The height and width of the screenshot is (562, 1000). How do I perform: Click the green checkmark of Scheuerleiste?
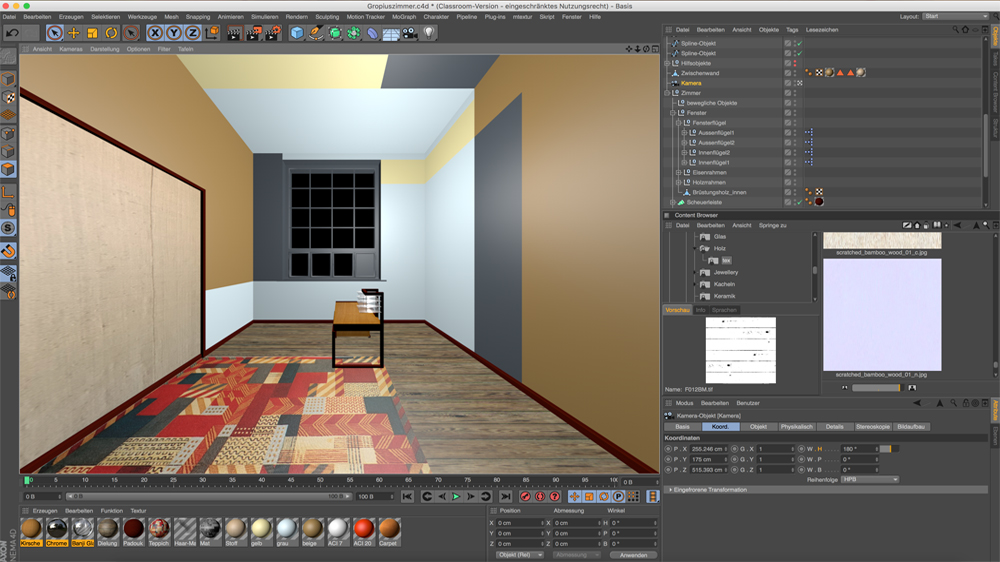point(797,202)
